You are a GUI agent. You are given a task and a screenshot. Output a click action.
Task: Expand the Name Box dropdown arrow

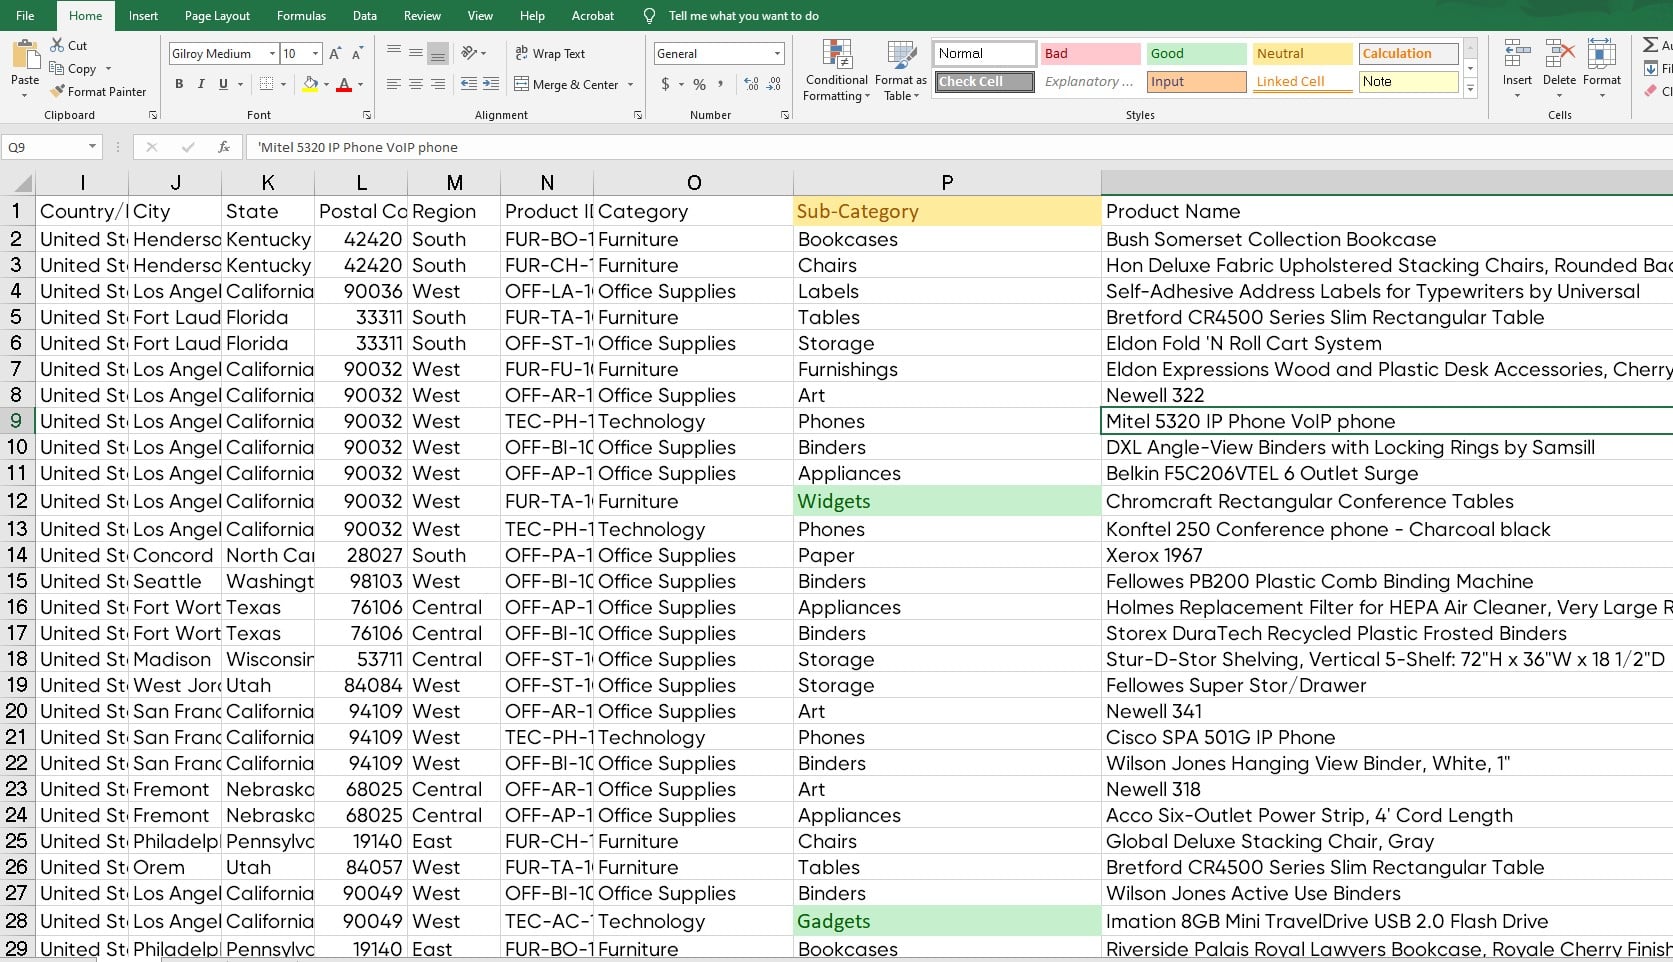(92, 147)
